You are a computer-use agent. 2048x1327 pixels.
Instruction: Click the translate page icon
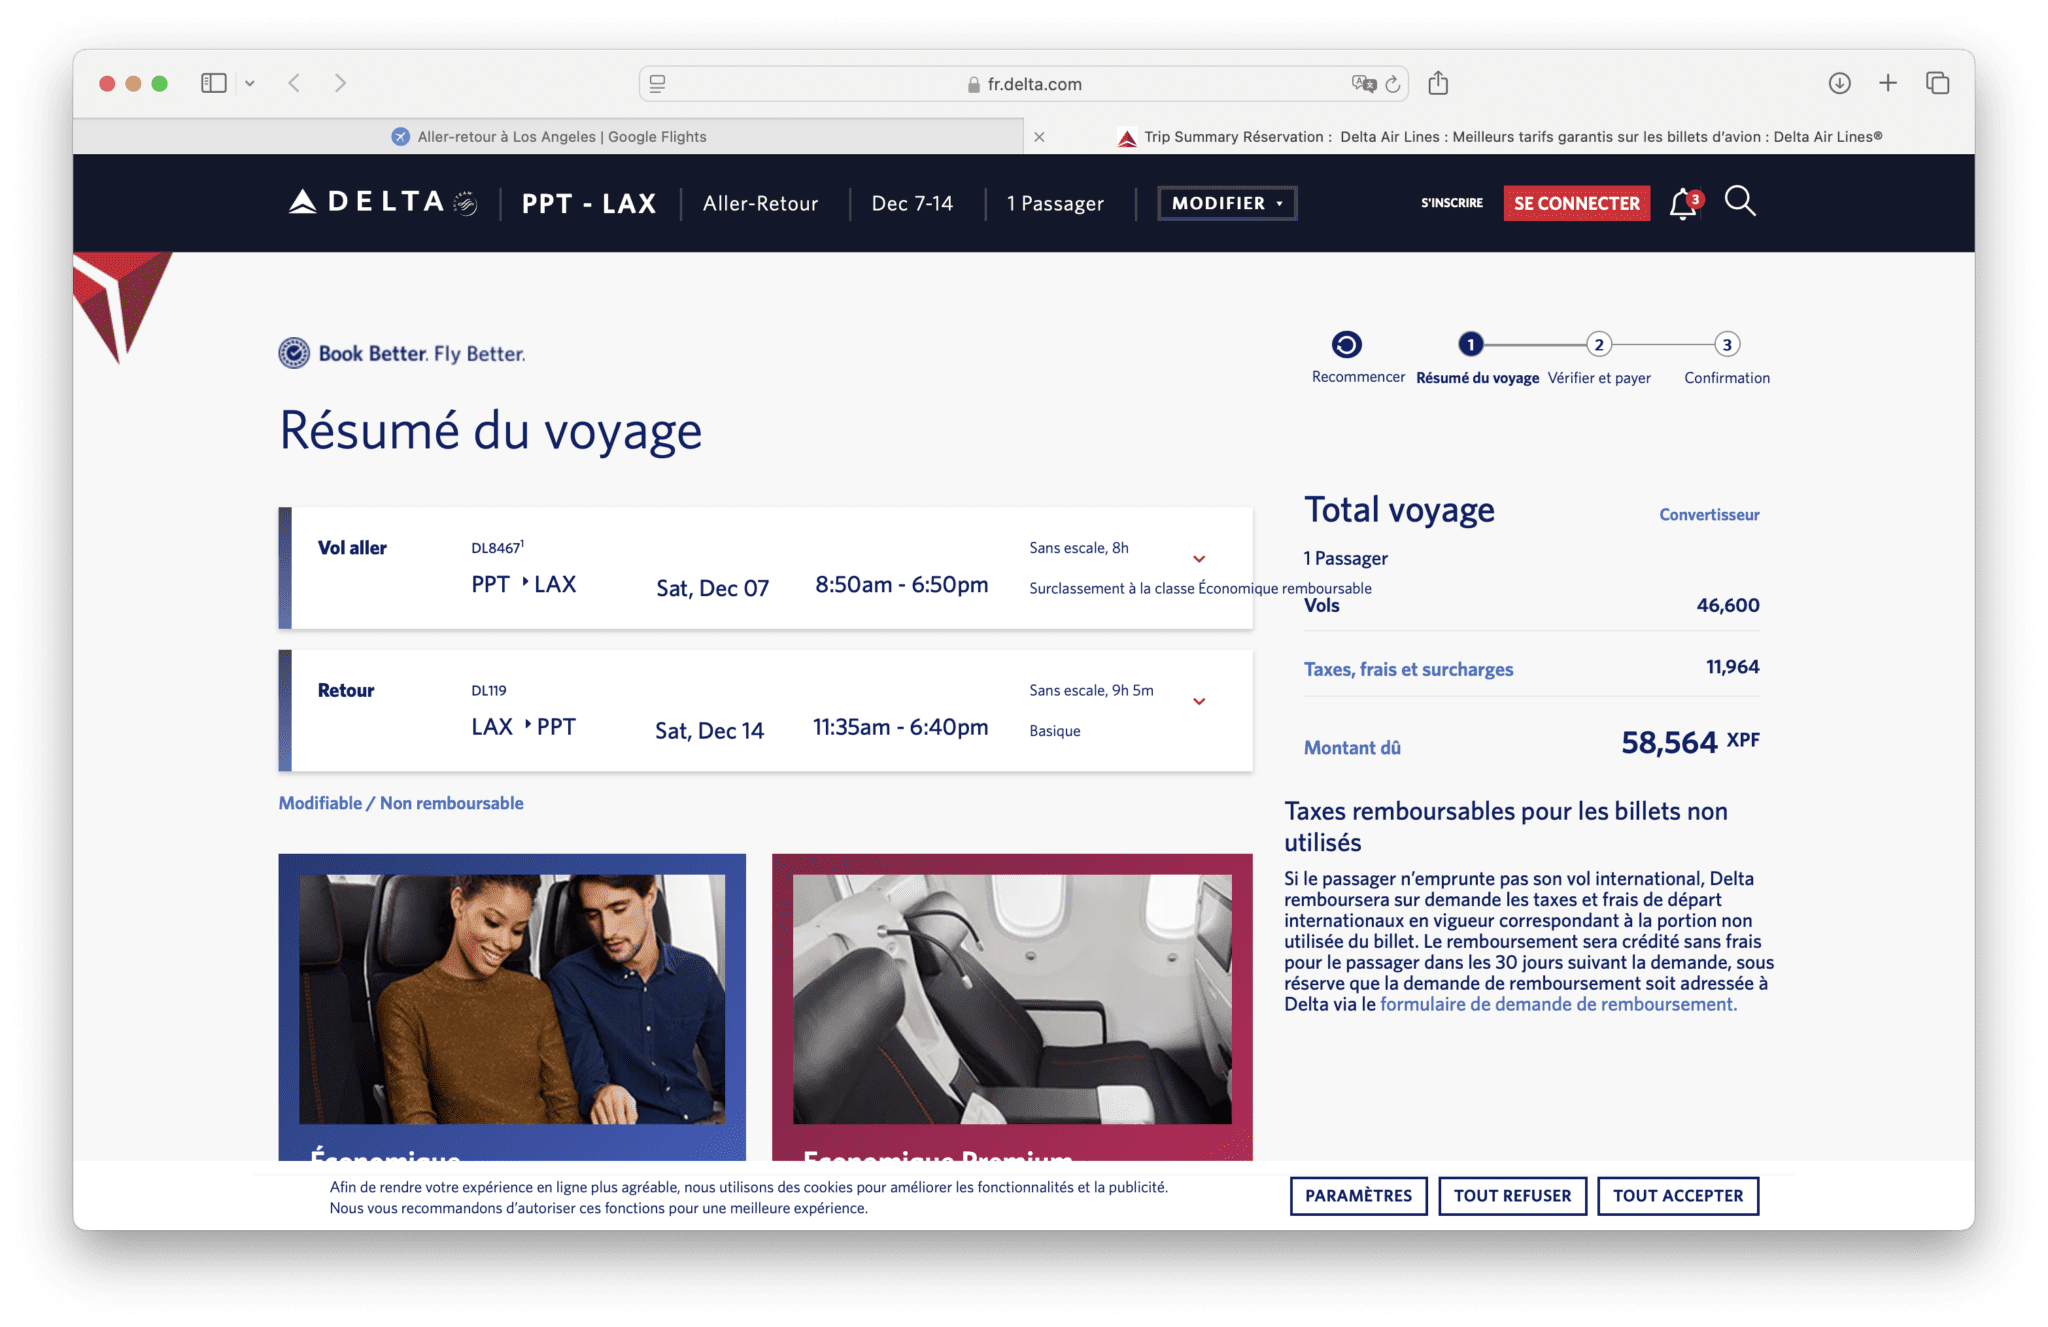[1363, 84]
